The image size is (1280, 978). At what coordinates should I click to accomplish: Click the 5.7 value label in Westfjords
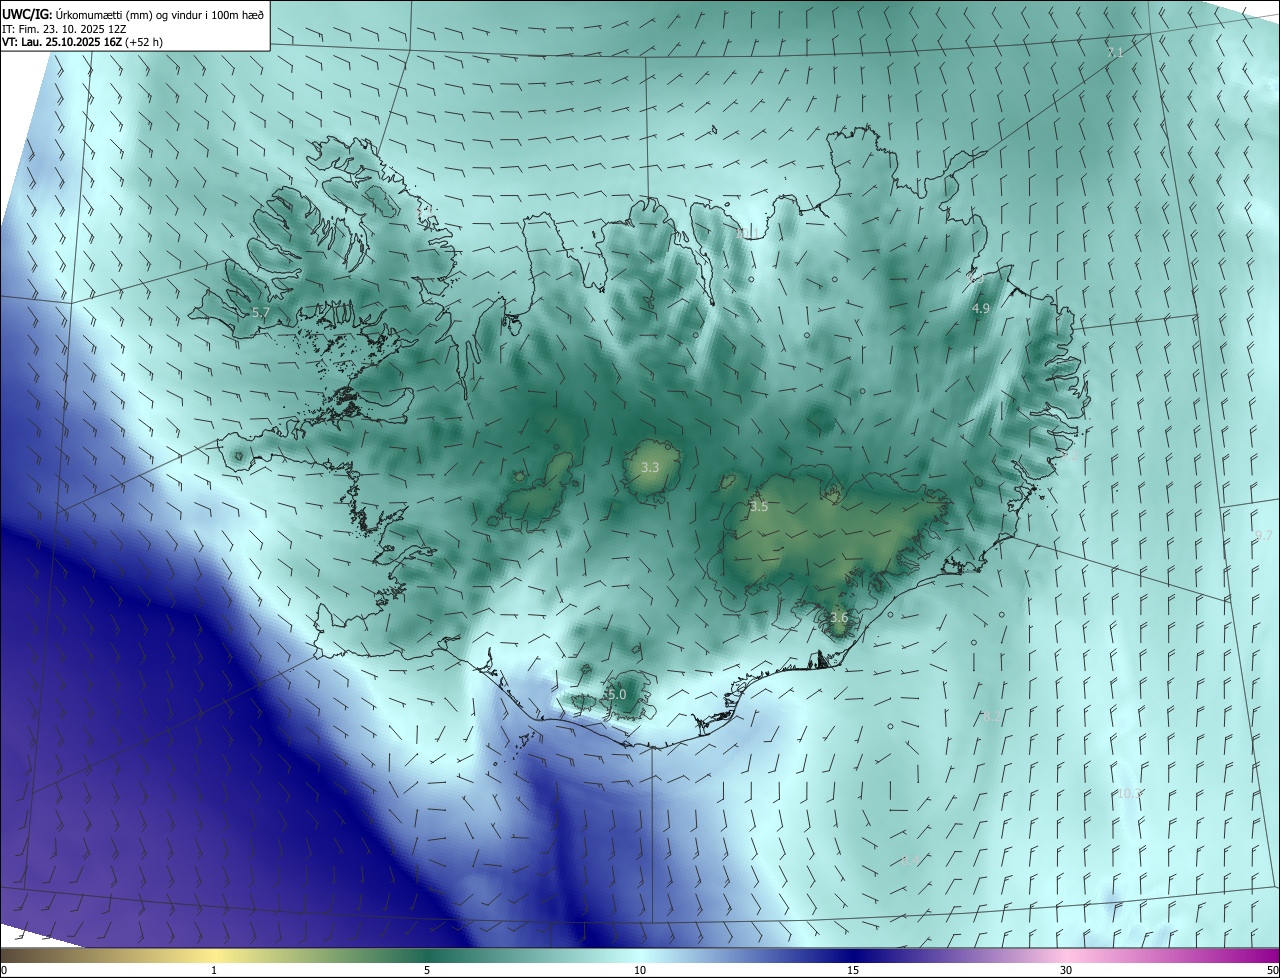tap(261, 313)
